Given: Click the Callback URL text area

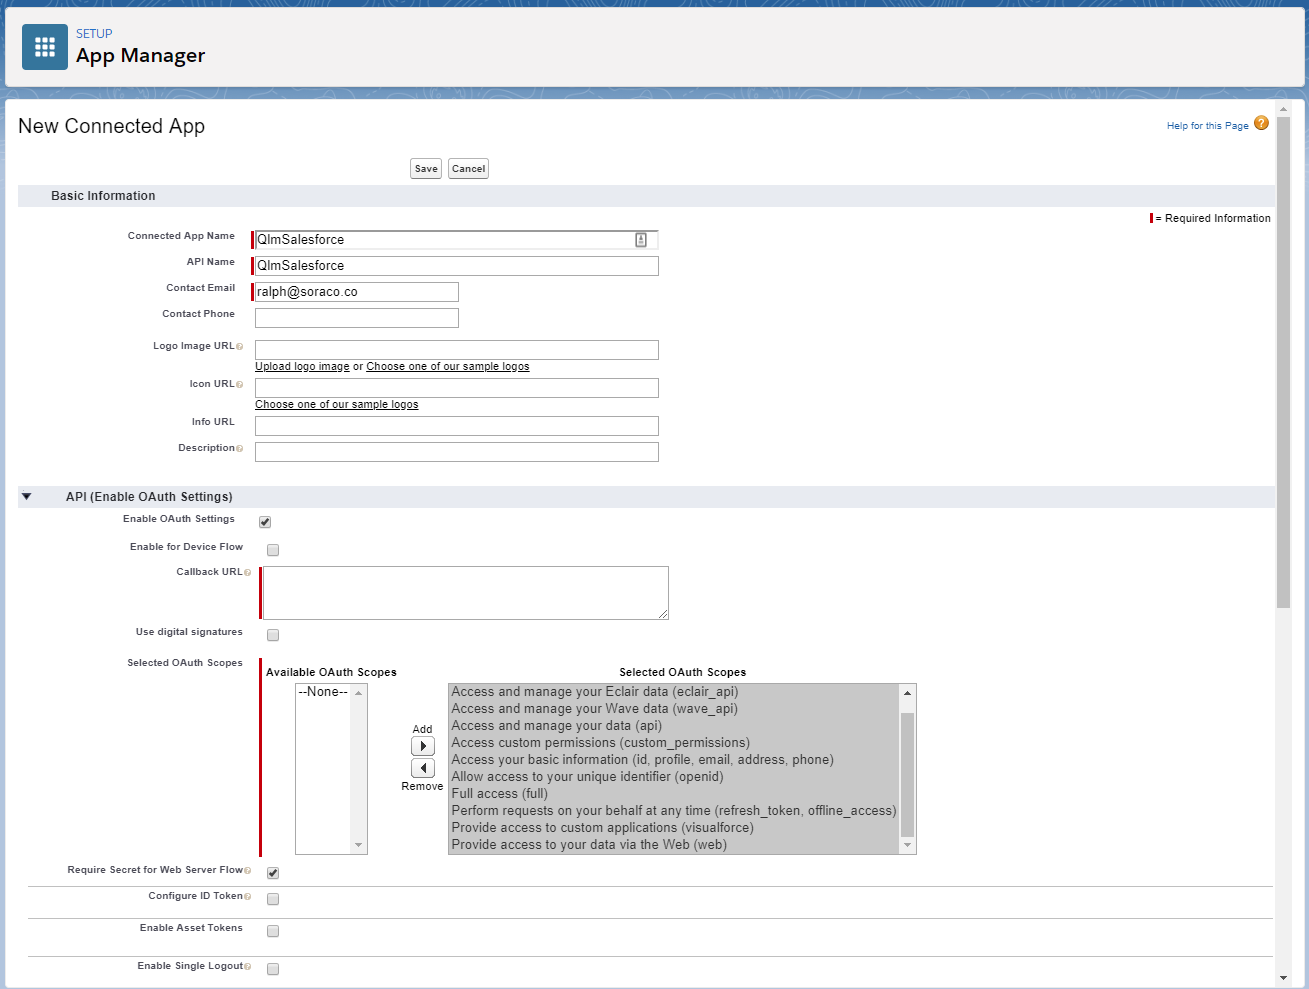Looking at the screenshot, I should pyautogui.click(x=465, y=593).
